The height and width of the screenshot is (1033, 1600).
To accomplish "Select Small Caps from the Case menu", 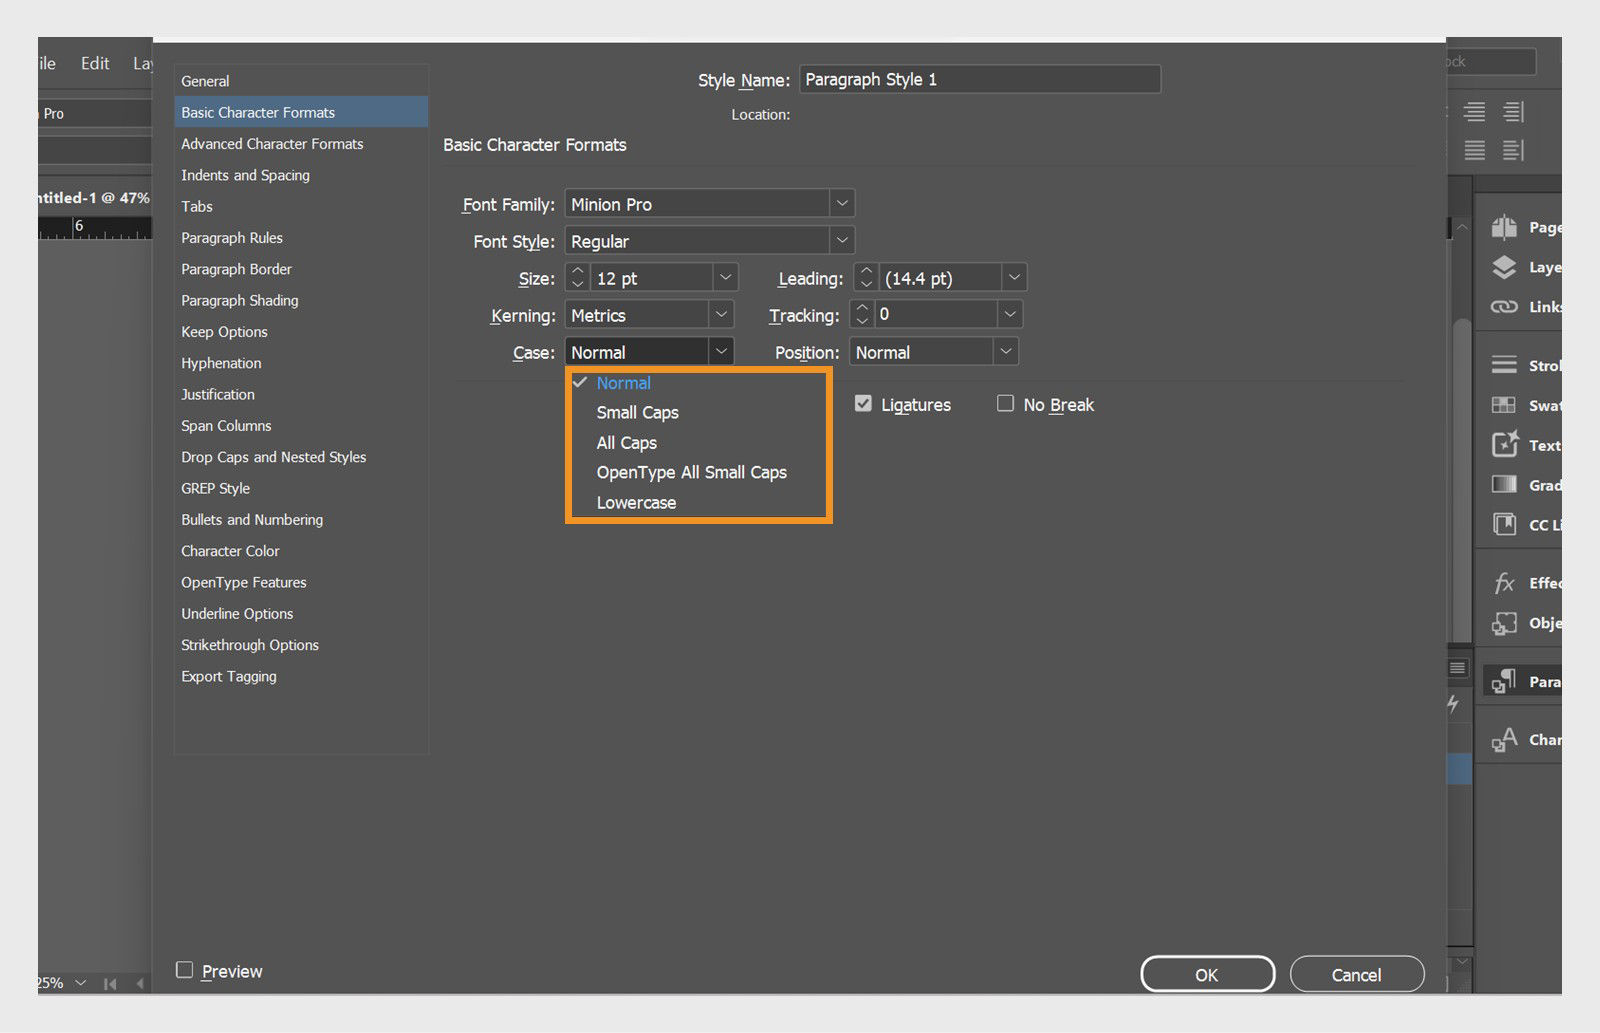I will tap(637, 412).
